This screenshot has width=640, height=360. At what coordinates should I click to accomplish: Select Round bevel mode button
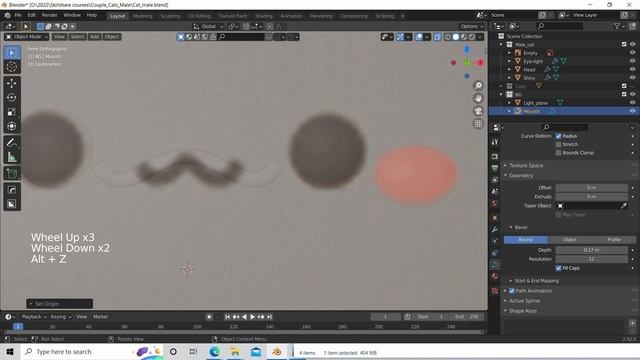pos(525,240)
